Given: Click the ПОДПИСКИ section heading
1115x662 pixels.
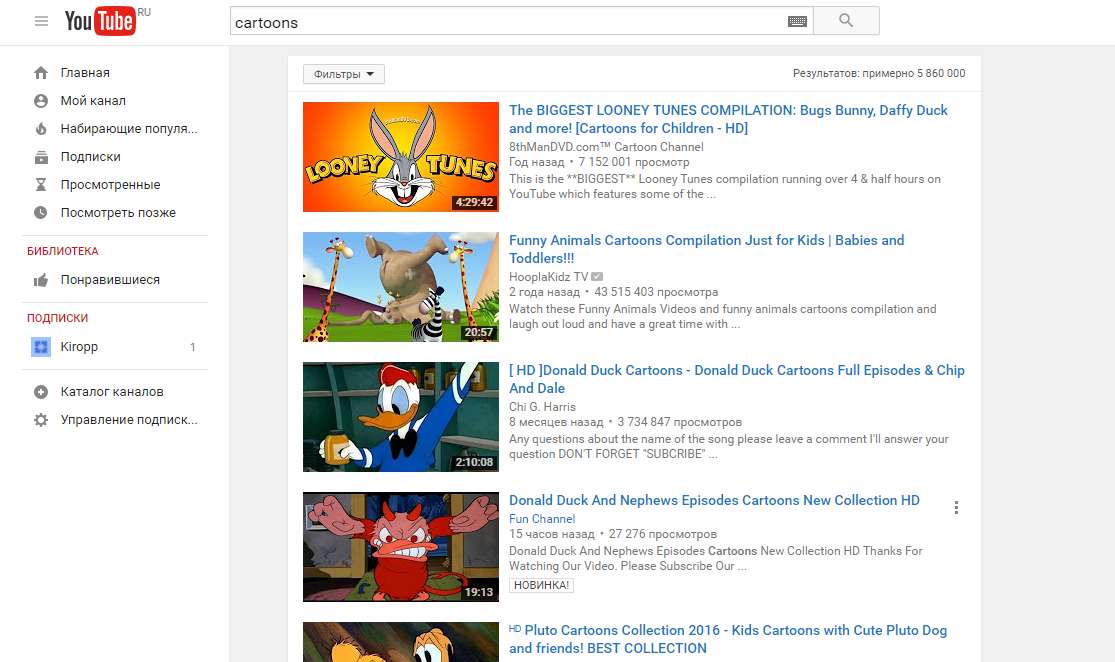Looking at the screenshot, I should [58, 318].
